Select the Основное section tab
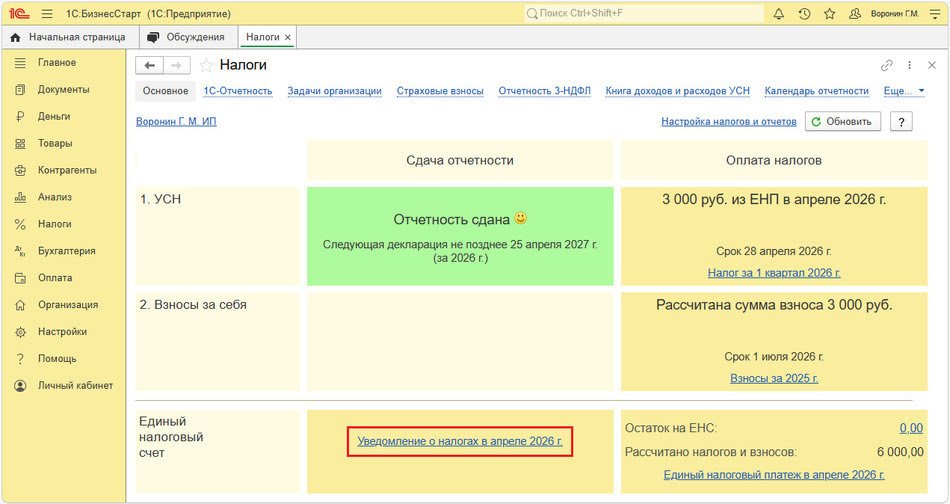This screenshot has width=950, height=504. pos(165,91)
